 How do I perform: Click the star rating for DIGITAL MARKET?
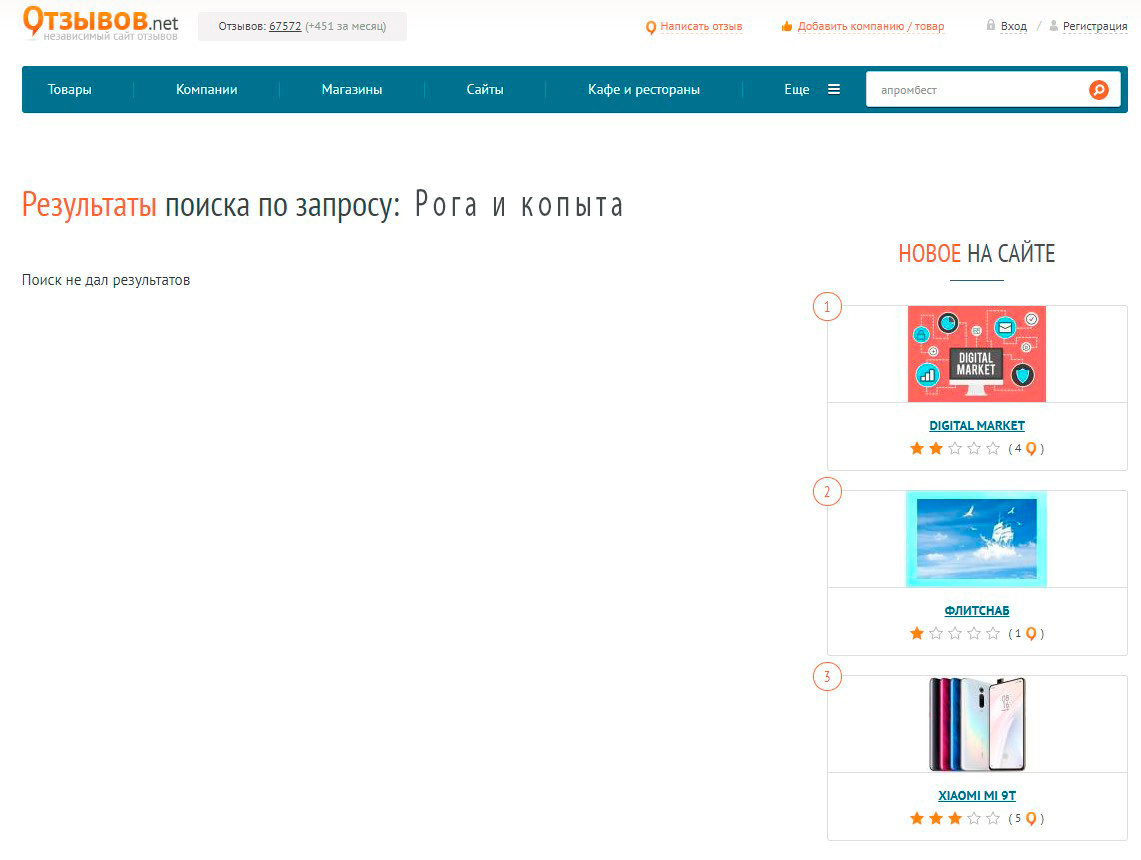[955, 448]
